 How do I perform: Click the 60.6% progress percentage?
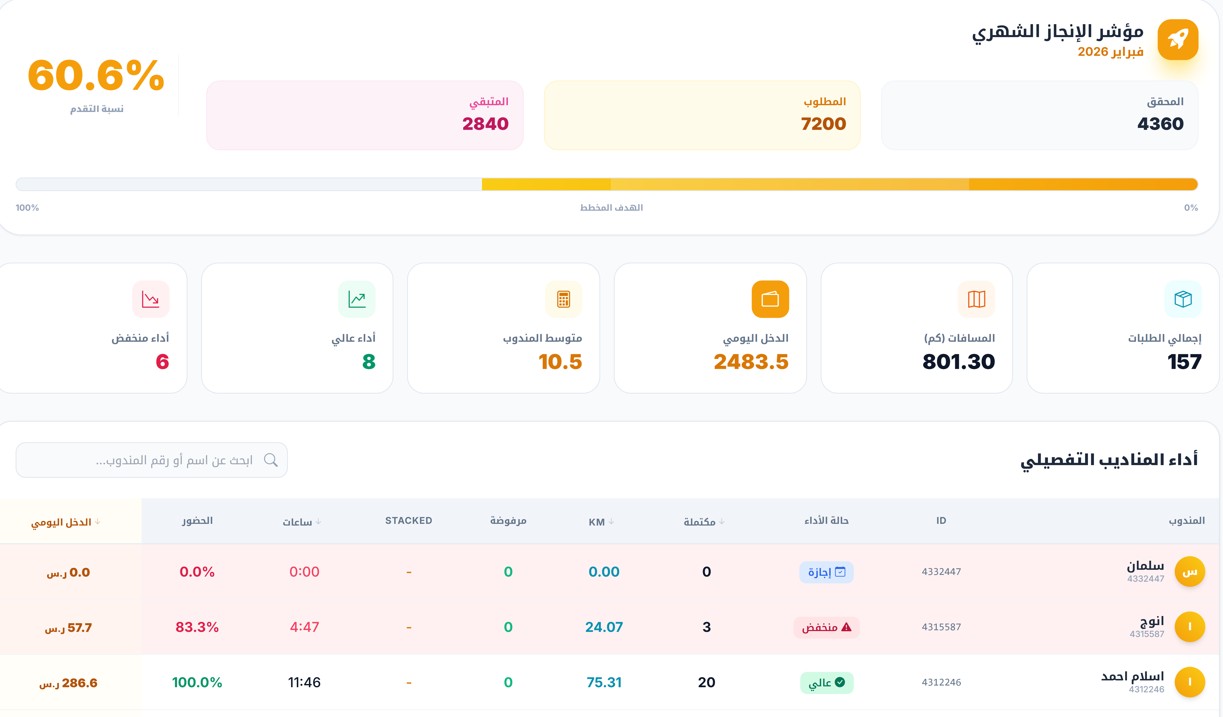(x=96, y=75)
